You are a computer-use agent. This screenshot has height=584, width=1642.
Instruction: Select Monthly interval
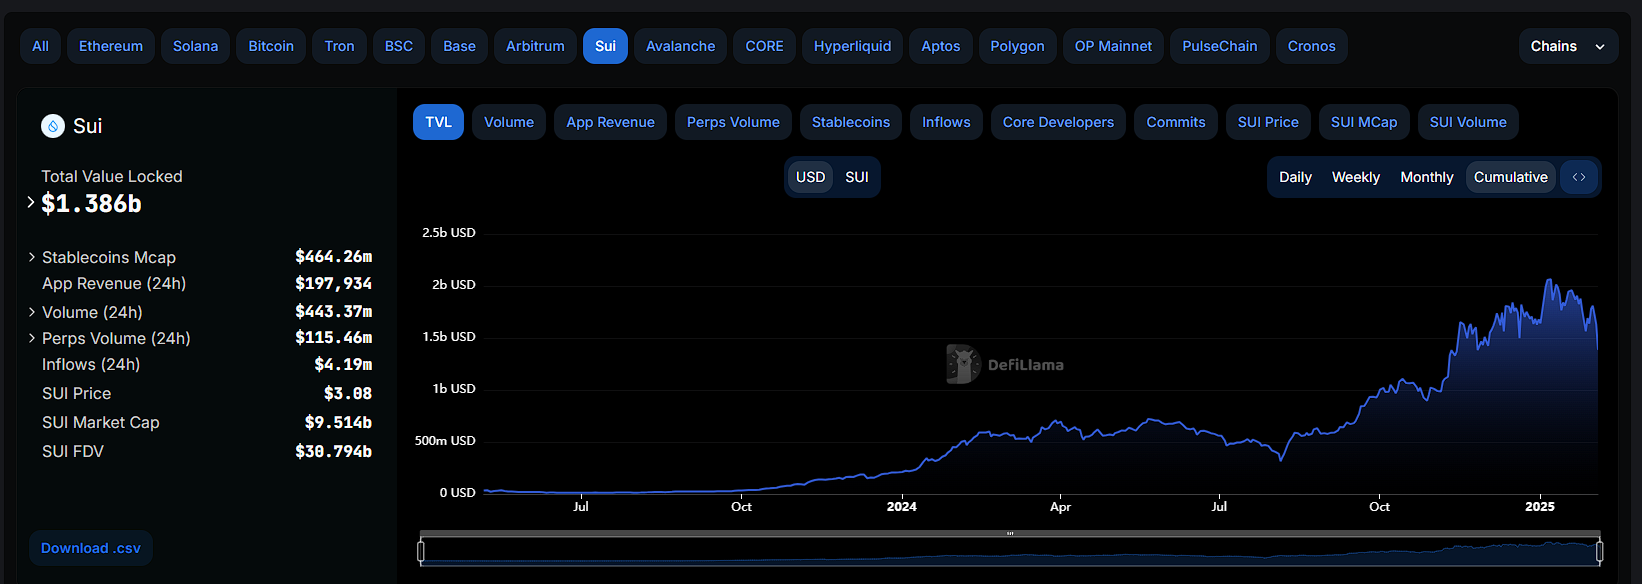pos(1427,177)
